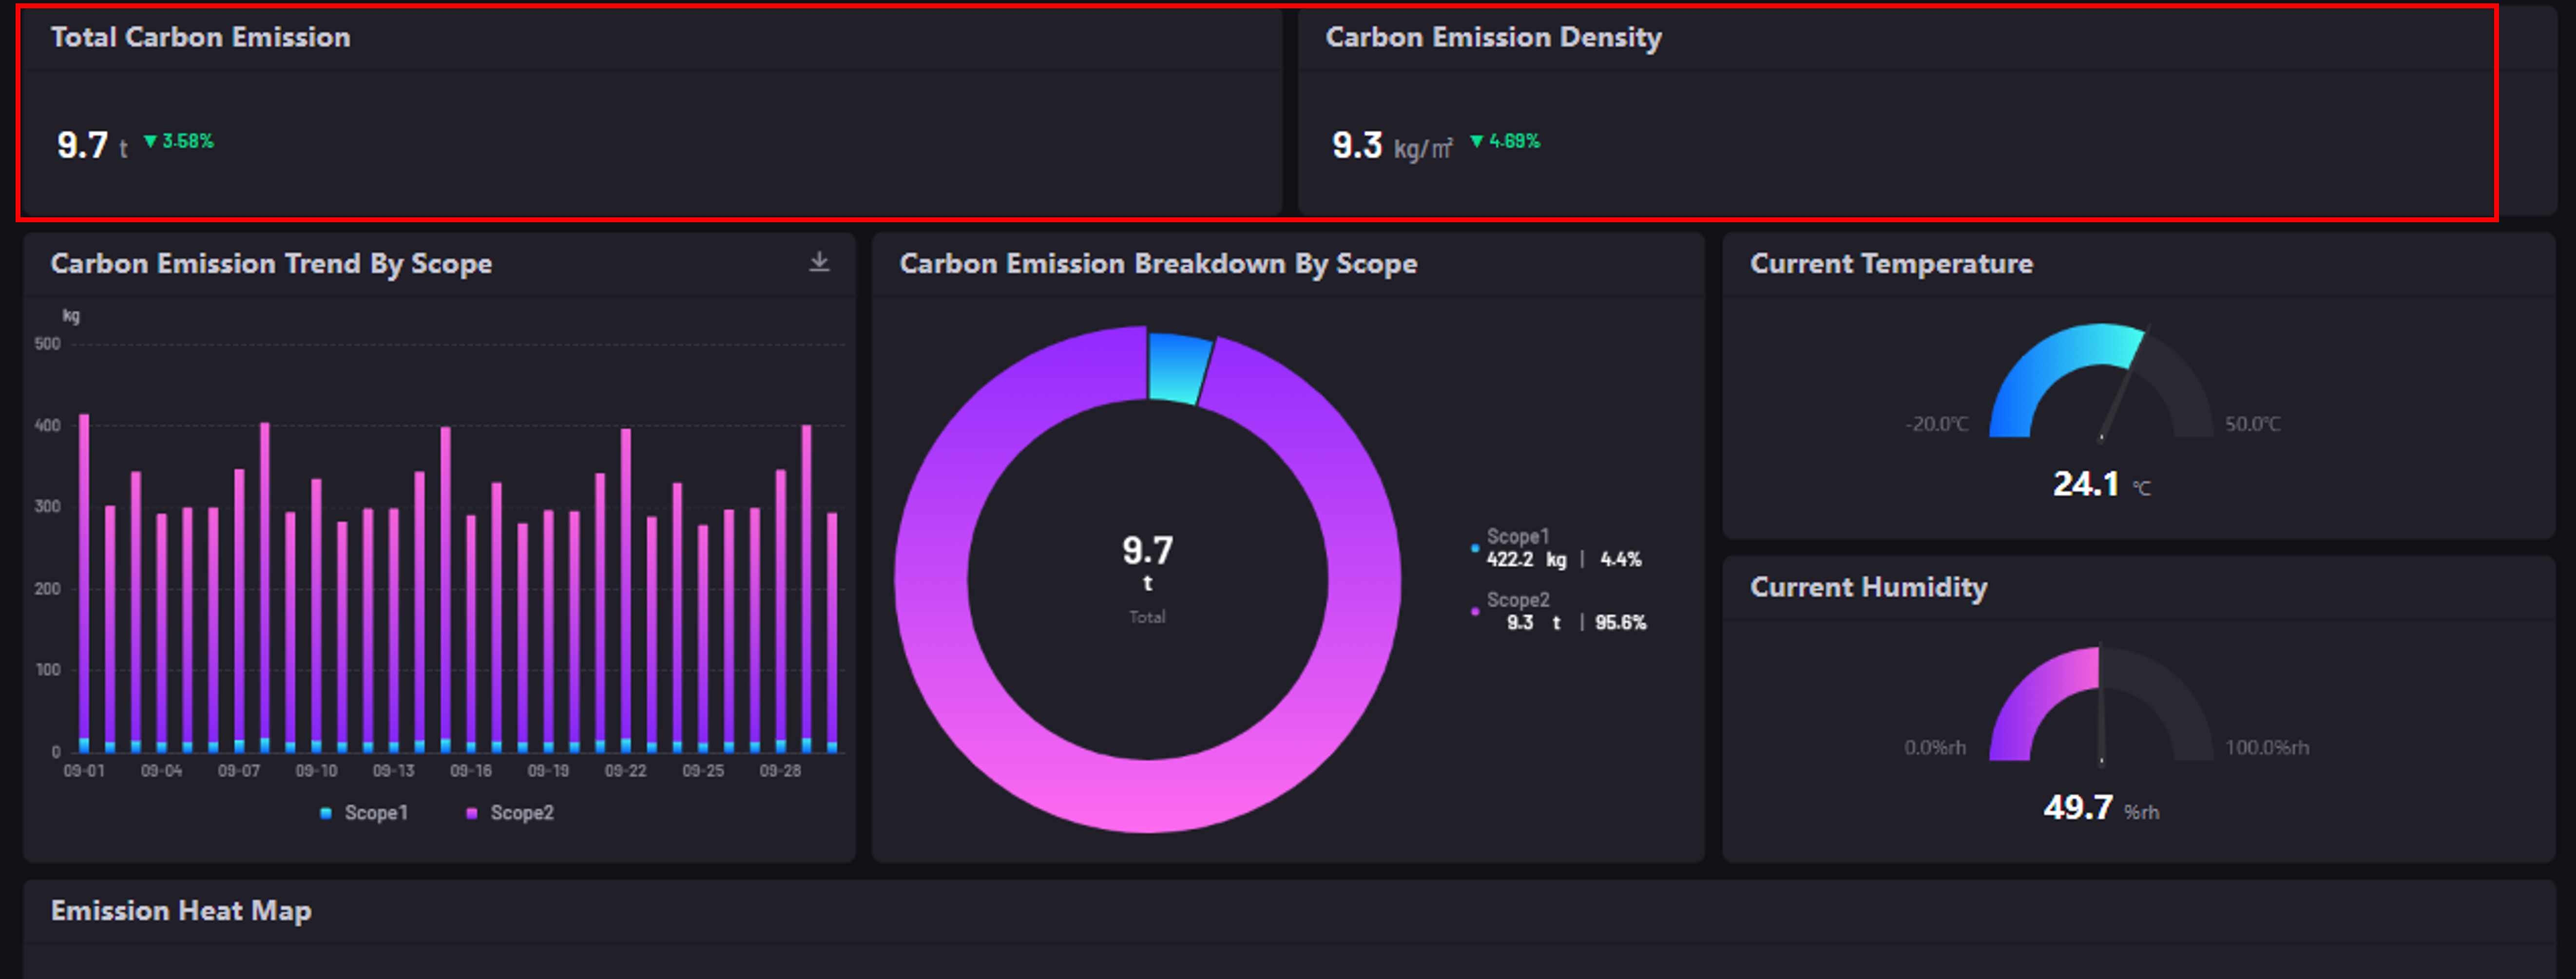Click the 09-01 bar in trend chart
The width and height of the screenshot is (2576, 979).
coord(84,580)
